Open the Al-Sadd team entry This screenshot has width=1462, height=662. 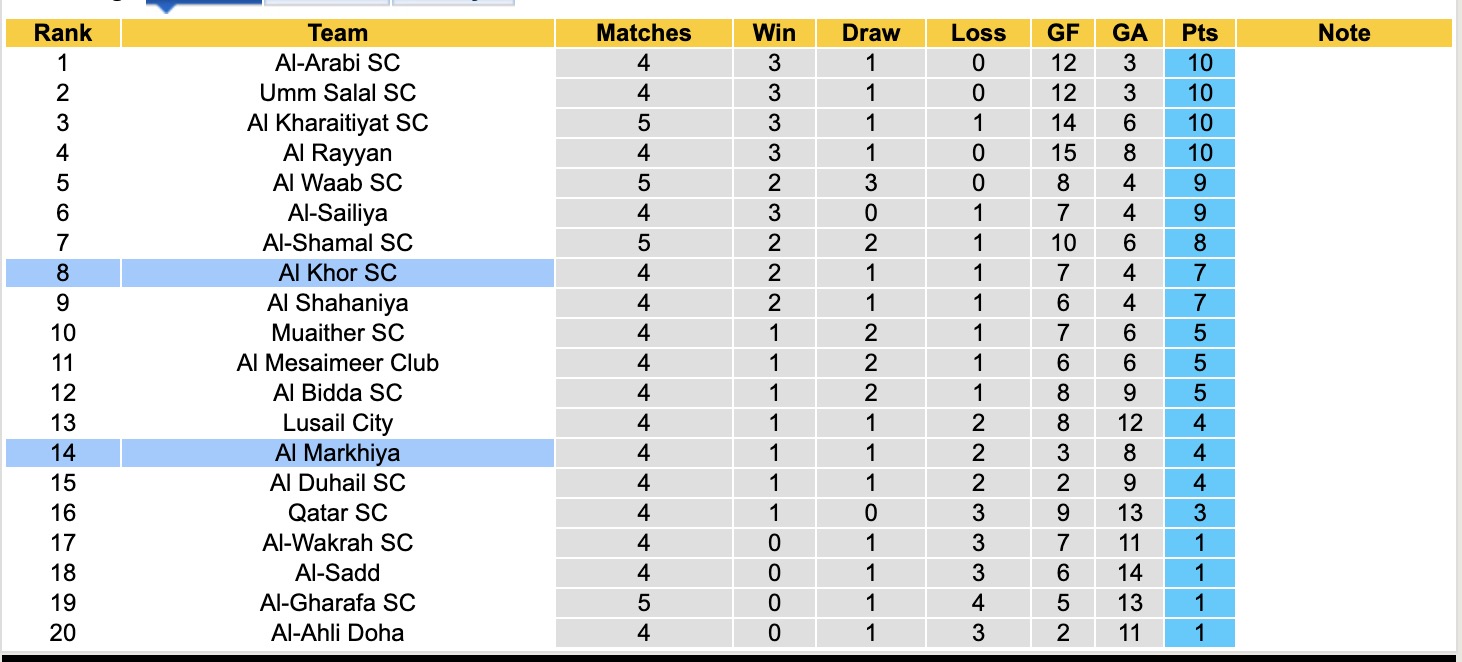point(337,573)
